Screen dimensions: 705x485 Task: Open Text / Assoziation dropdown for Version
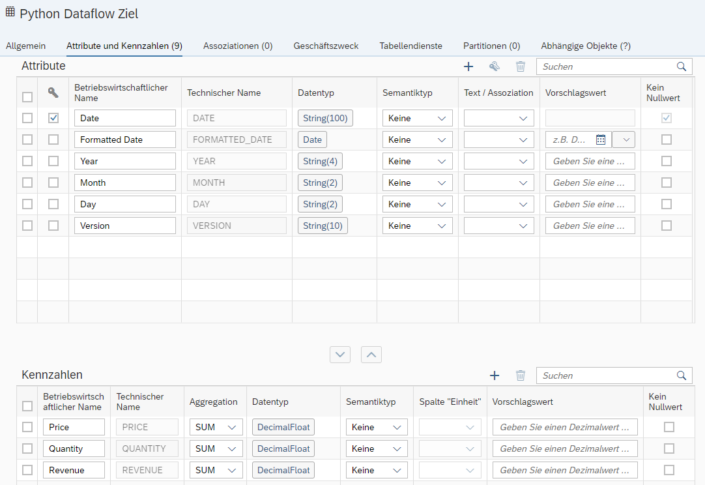(x=499, y=226)
